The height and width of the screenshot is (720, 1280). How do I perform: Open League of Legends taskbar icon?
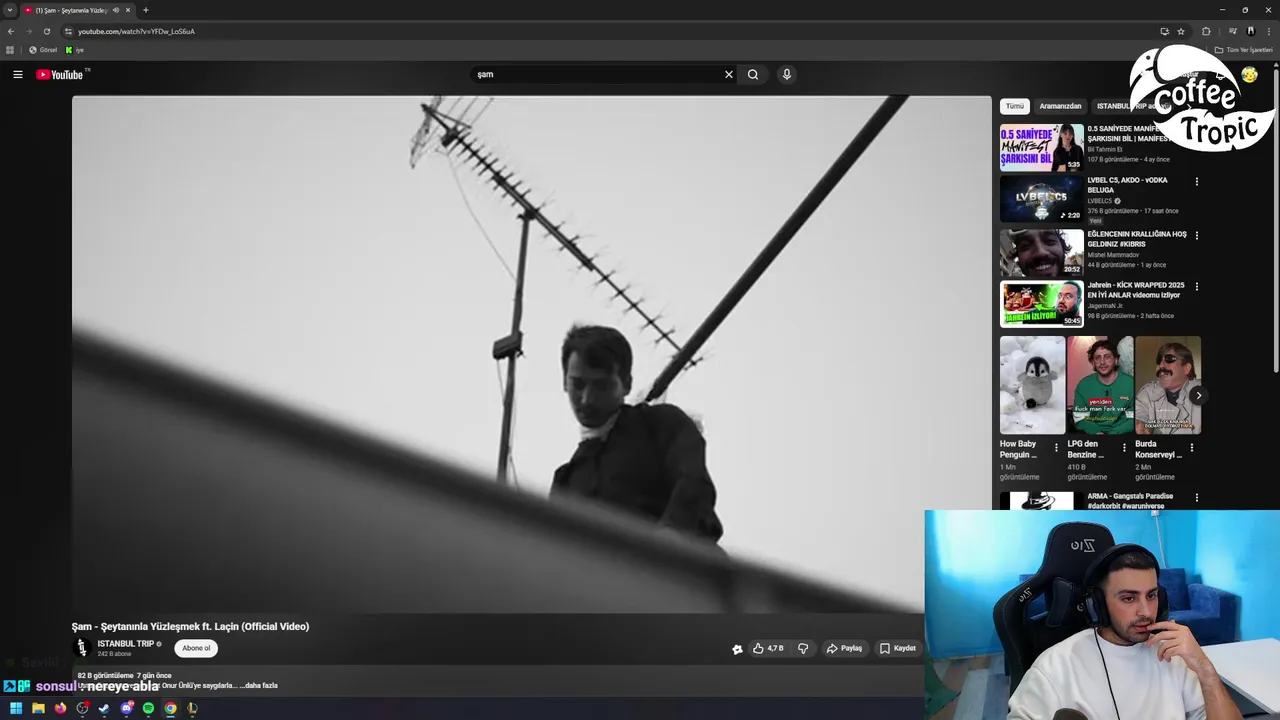pyautogui.click(x=192, y=708)
